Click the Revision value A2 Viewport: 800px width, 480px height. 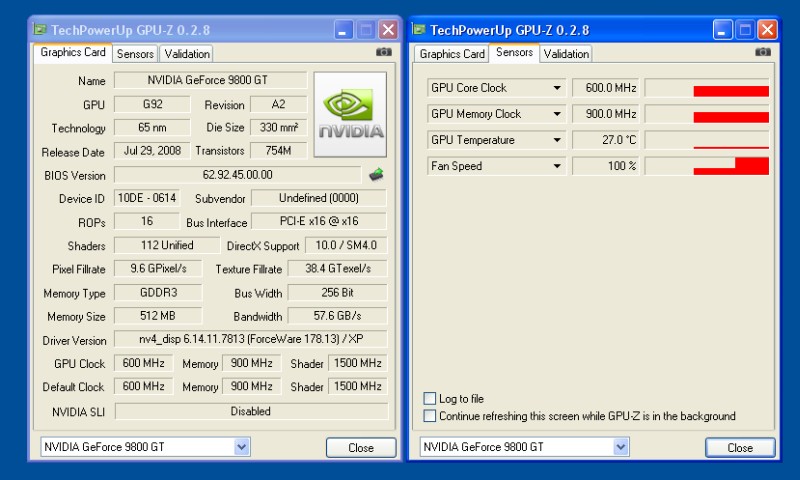(x=279, y=104)
